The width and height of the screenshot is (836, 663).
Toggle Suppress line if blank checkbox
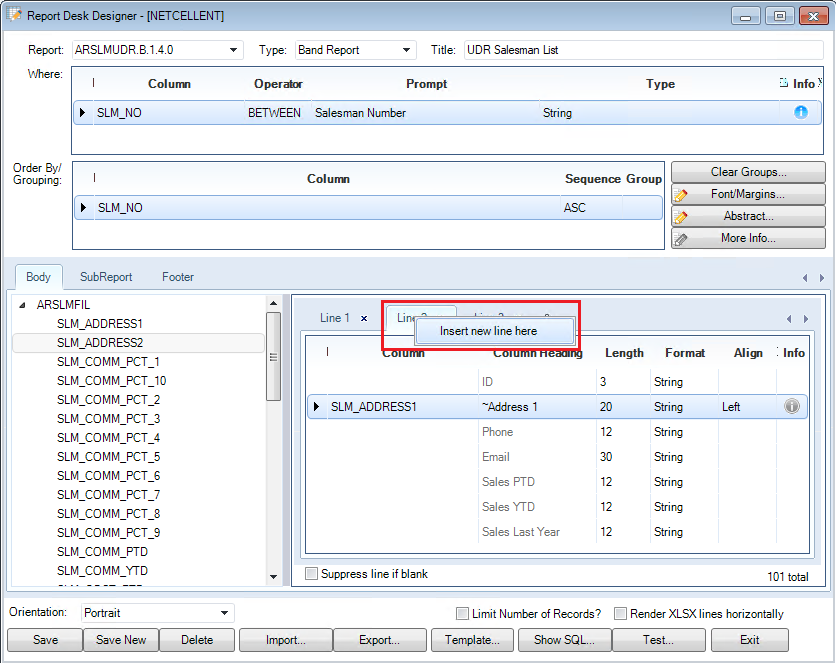point(311,573)
